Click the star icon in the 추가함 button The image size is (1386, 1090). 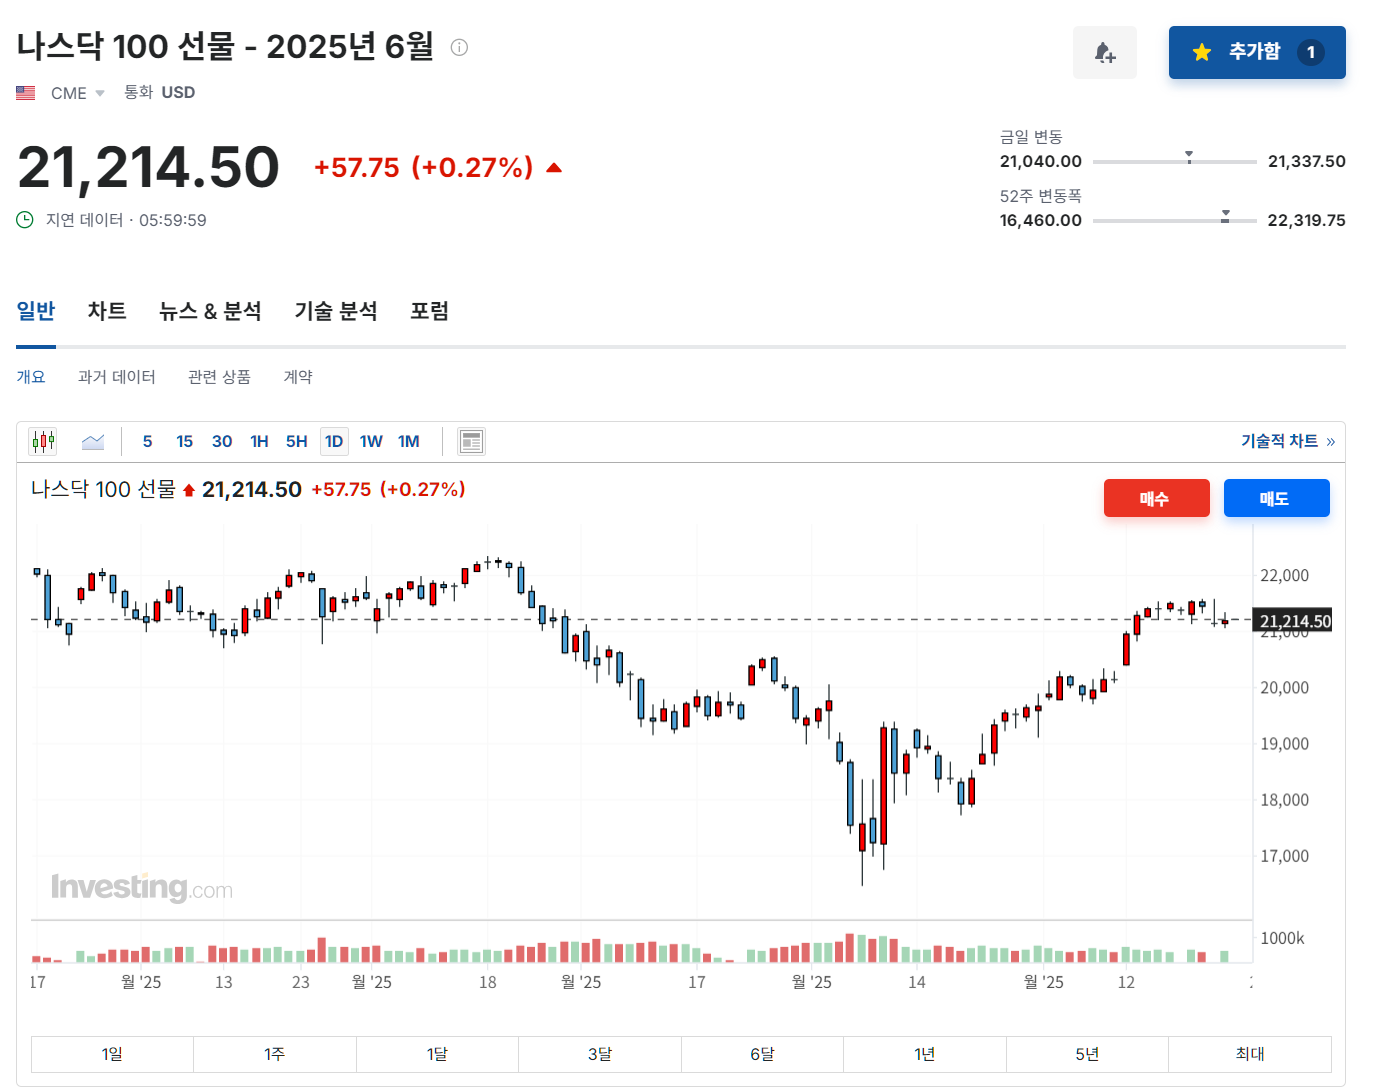coord(1200,53)
